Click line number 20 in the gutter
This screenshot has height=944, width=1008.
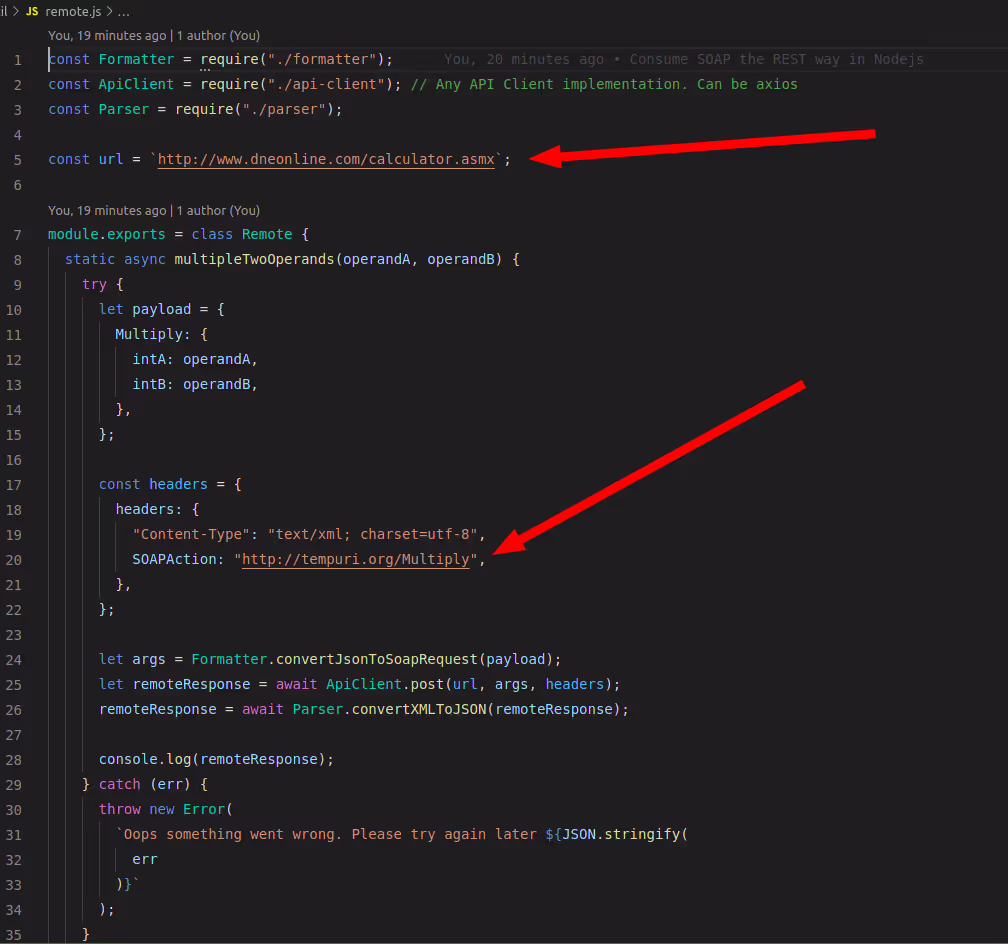14,559
